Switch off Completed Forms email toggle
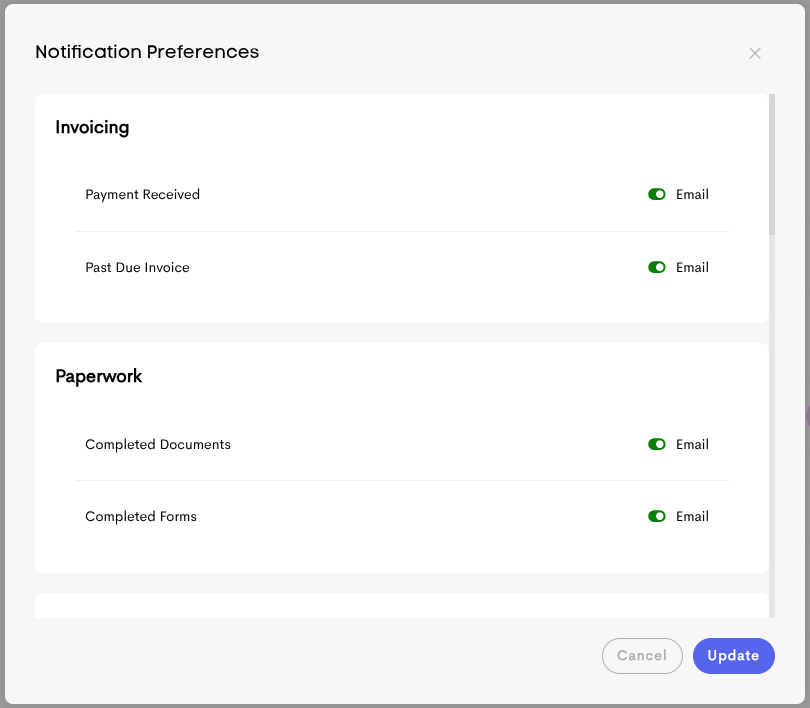Screen dimensions: 810x708 [657, 516]
